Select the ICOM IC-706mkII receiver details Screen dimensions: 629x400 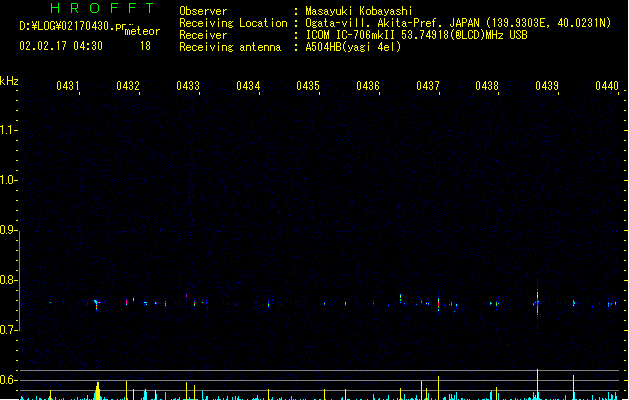point(416,35)
